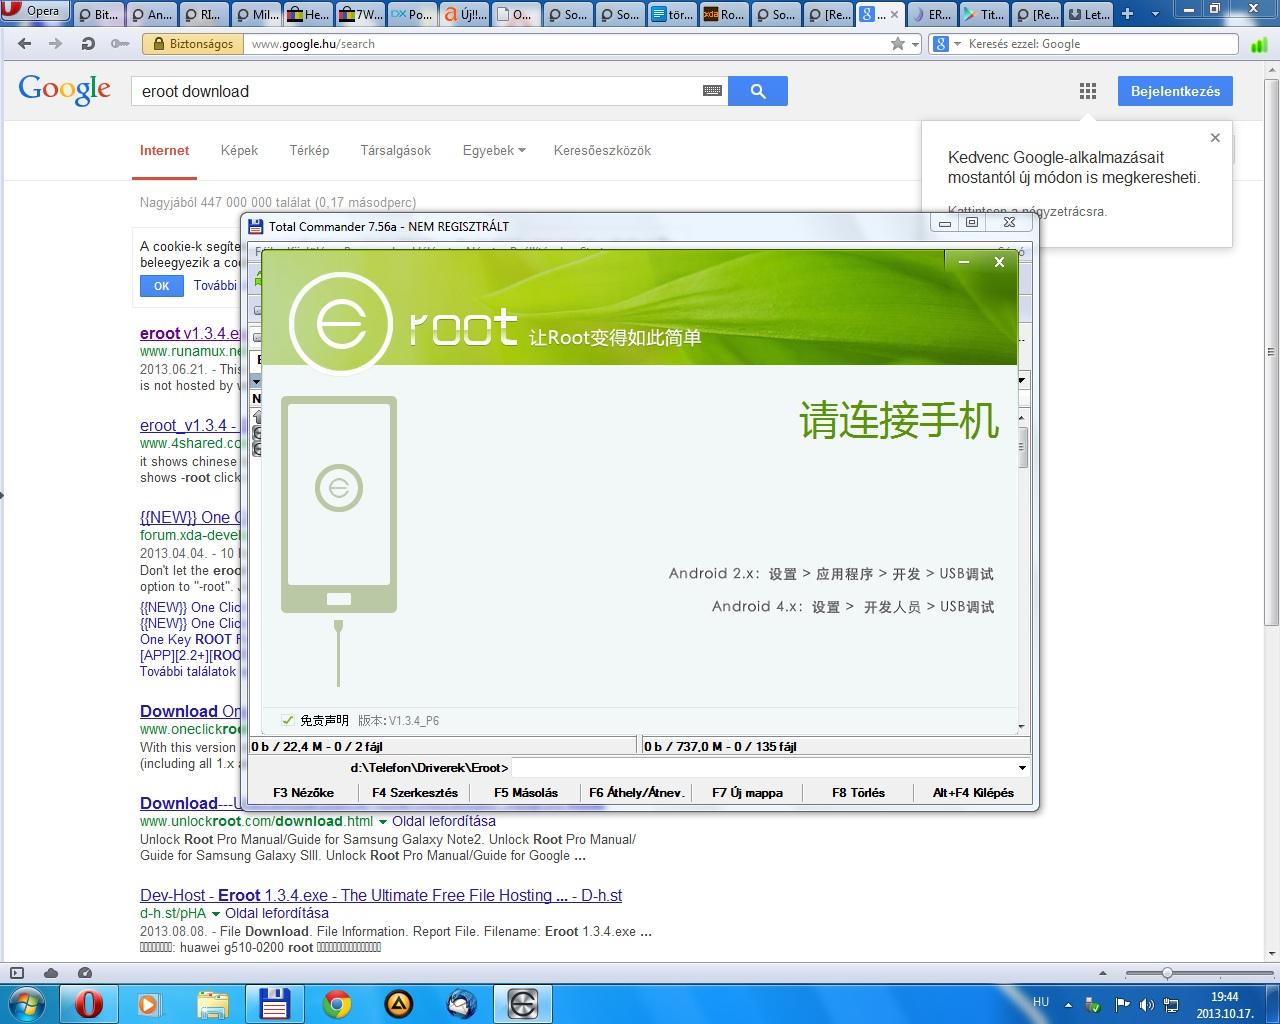This screenshot has height=1024, width=1280.
Task: Switch to Eroot app in taskbar
Action: [x=523, y=1004]
